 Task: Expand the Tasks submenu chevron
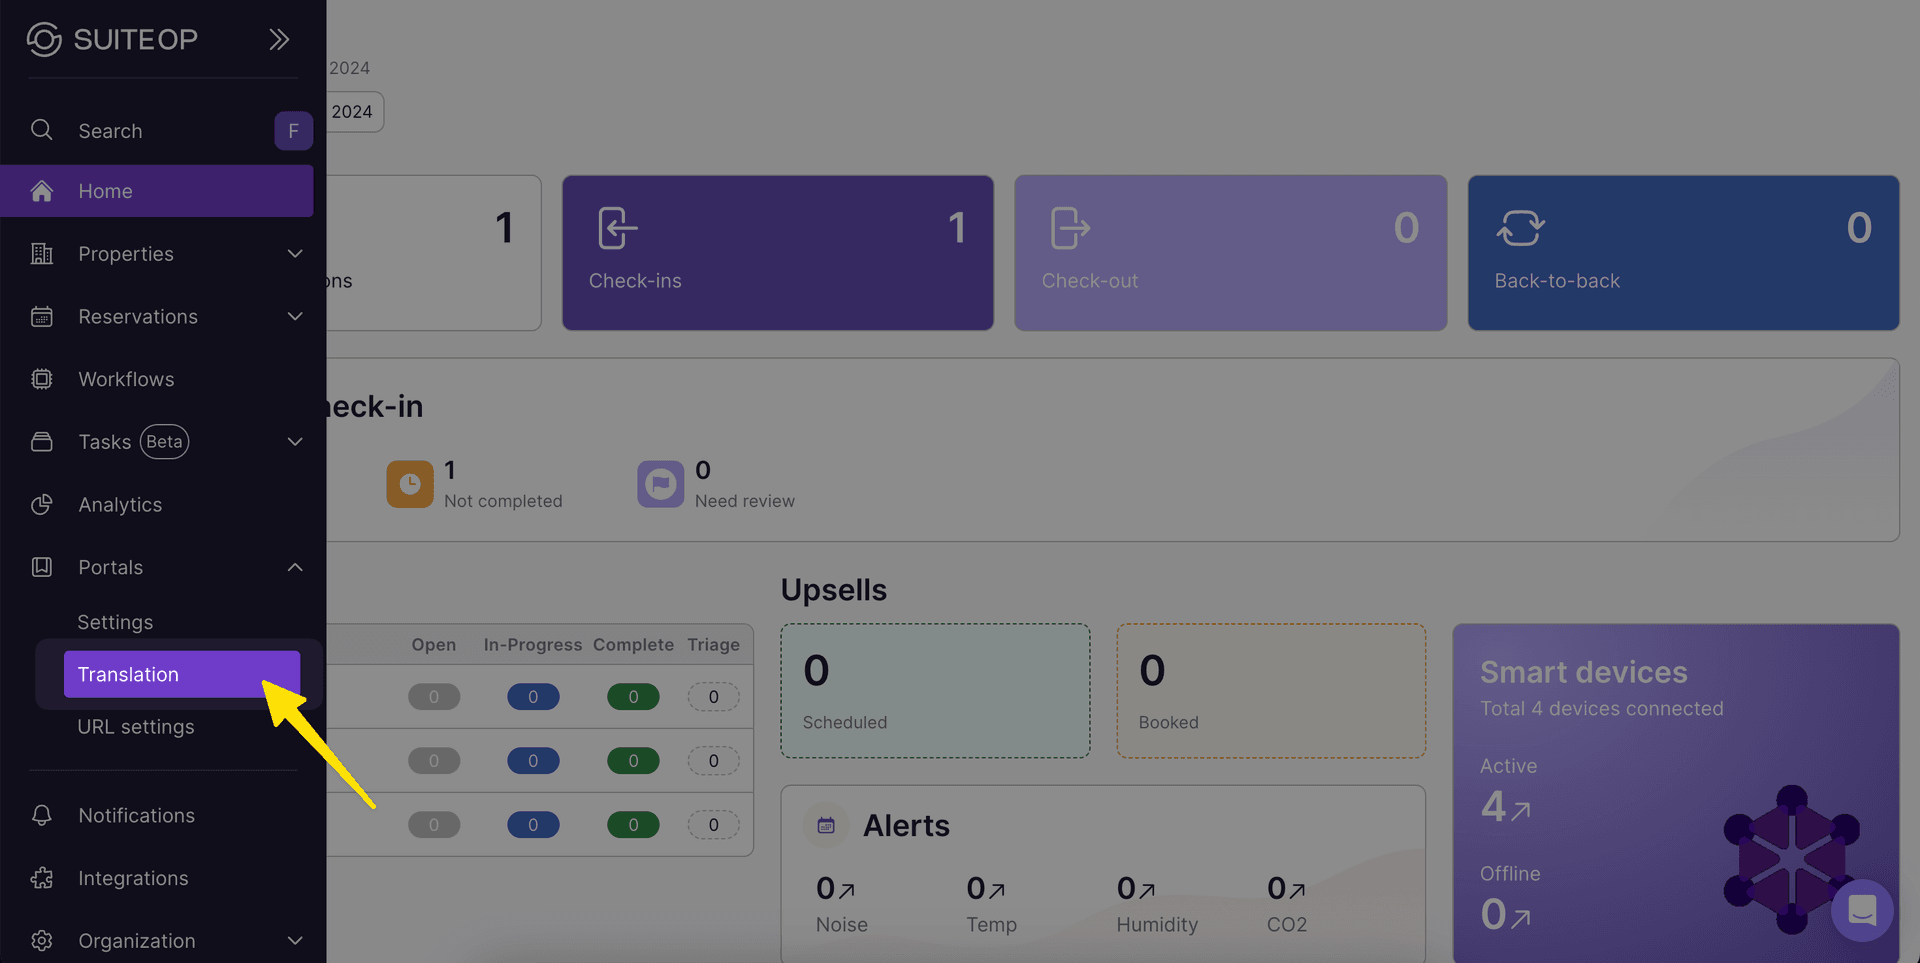pos(295,442)
